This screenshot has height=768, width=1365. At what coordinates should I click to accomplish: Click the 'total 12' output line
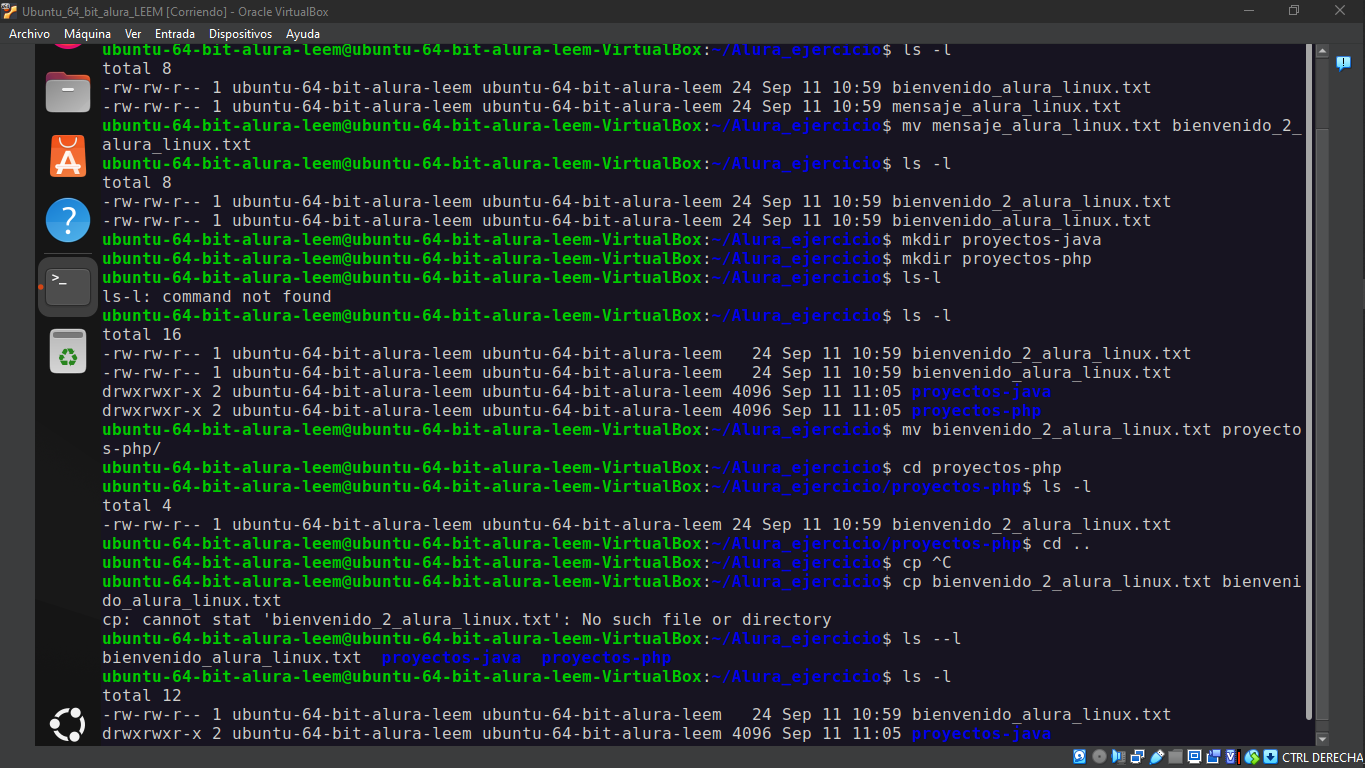point(142,696)
